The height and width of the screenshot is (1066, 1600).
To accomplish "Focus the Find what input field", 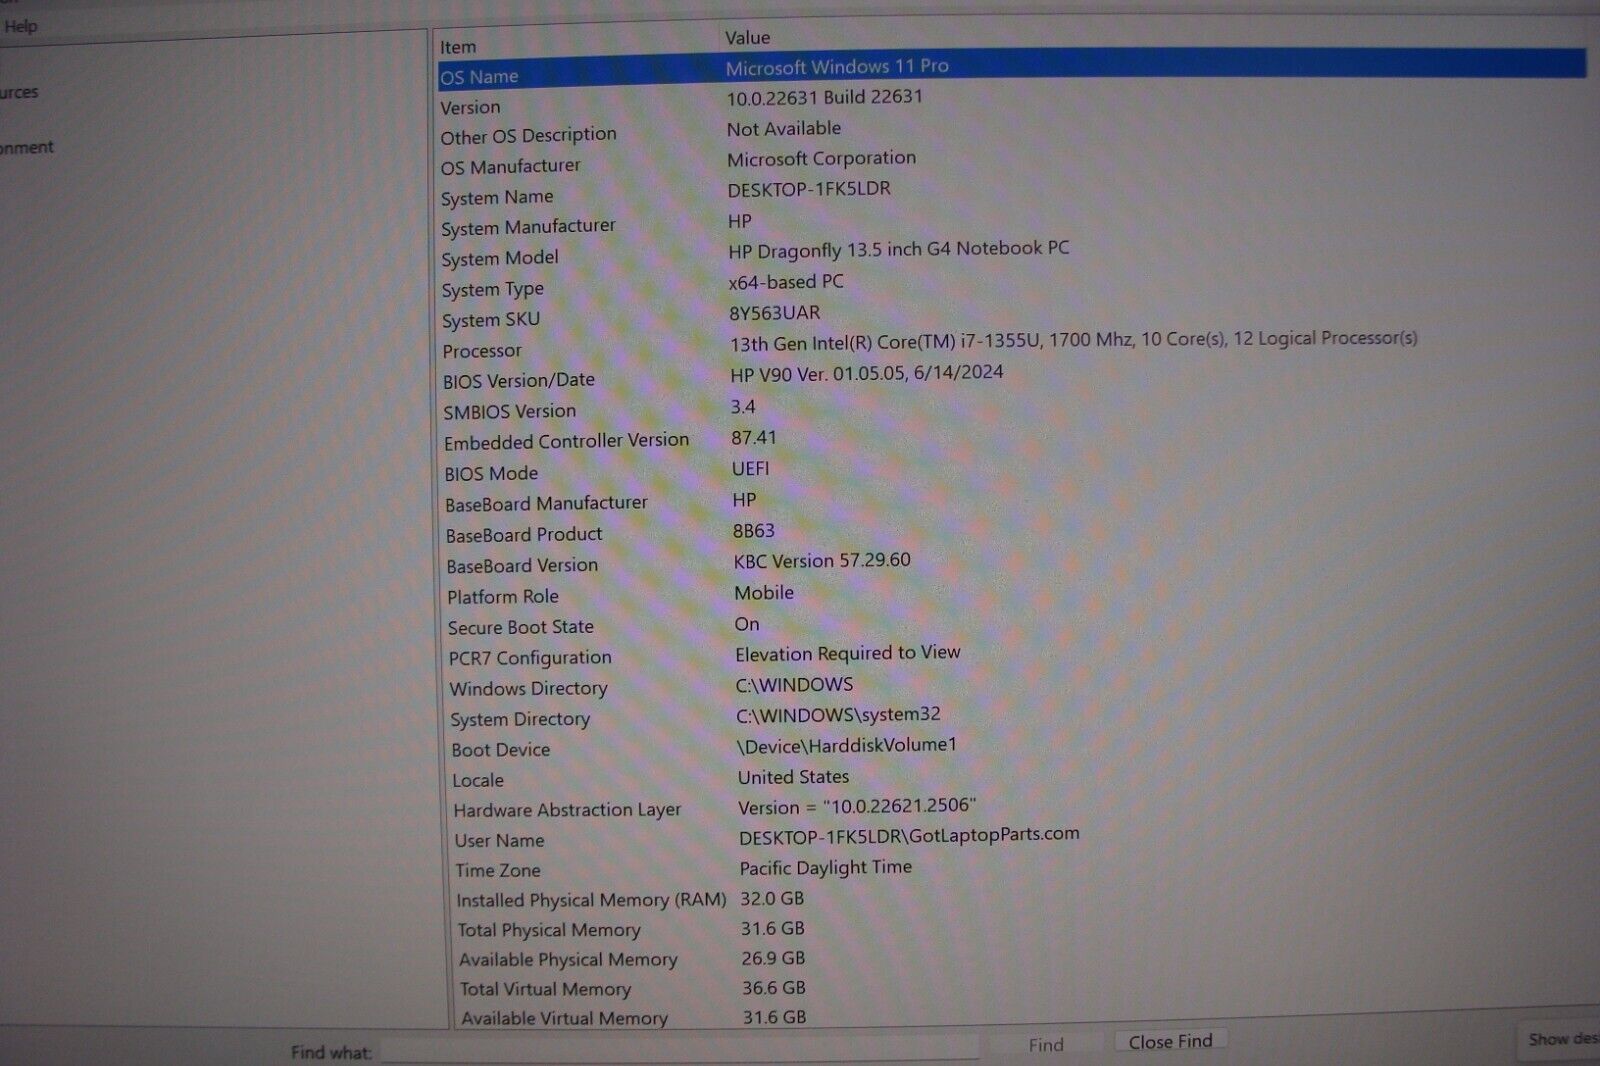I will pos(680,1048).
